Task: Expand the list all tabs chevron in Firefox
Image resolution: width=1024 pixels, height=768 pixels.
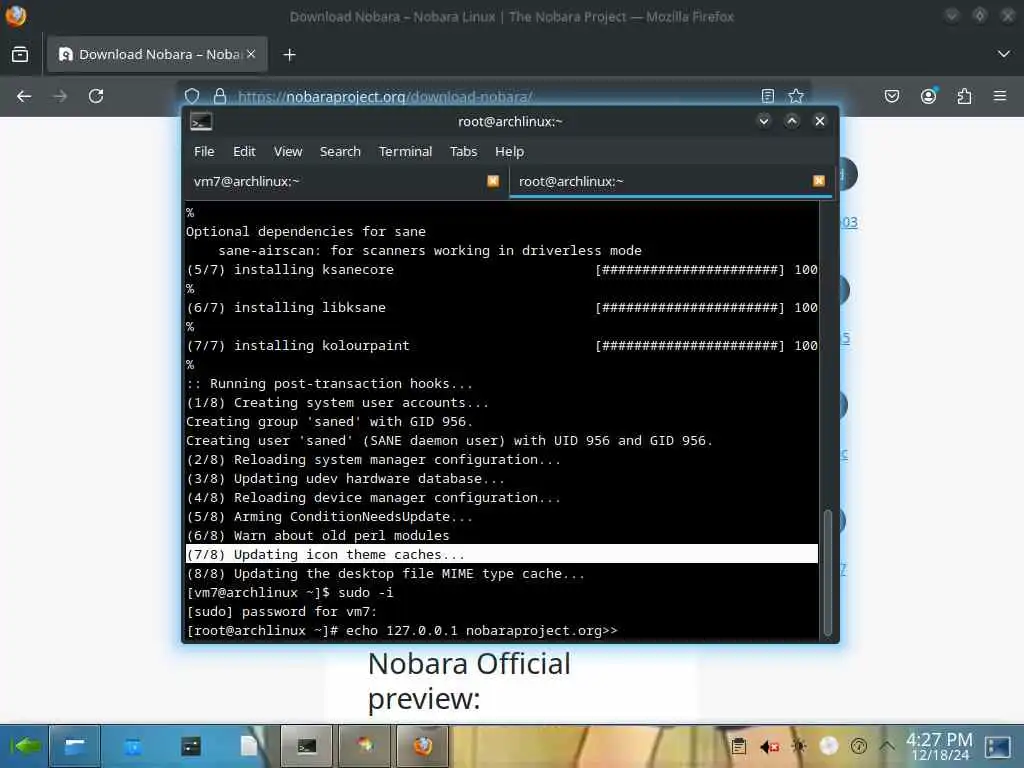Action: click(x=1004, y=54)
